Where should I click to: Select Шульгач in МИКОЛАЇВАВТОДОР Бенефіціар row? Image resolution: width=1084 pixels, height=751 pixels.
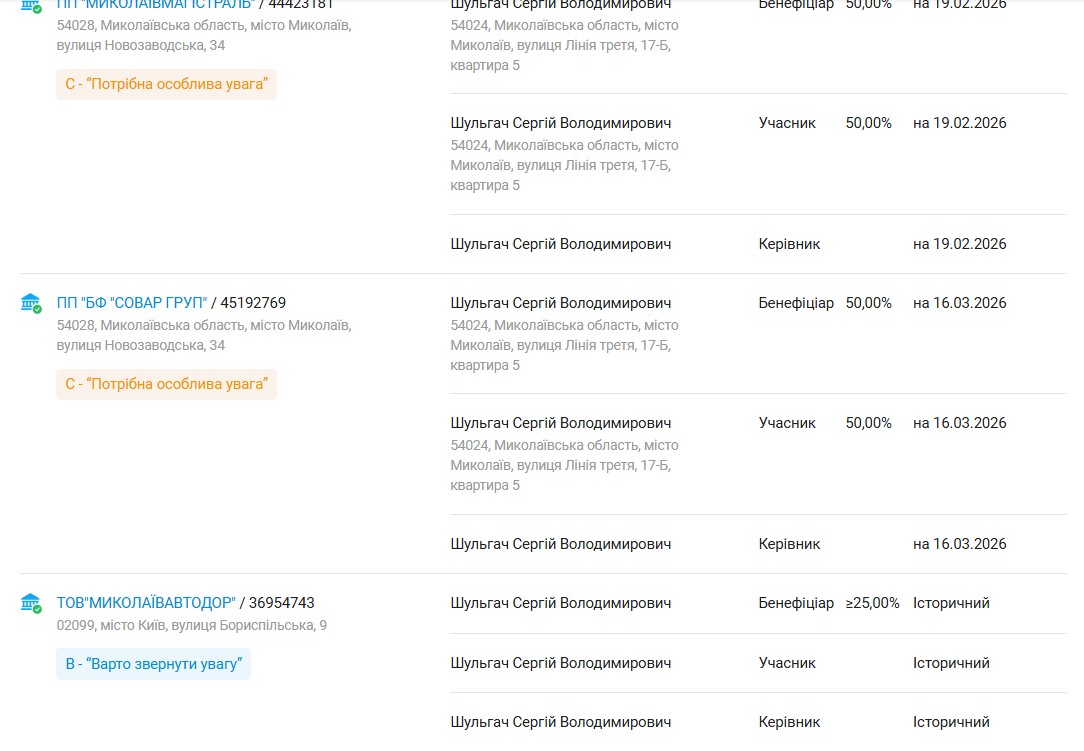560,603
